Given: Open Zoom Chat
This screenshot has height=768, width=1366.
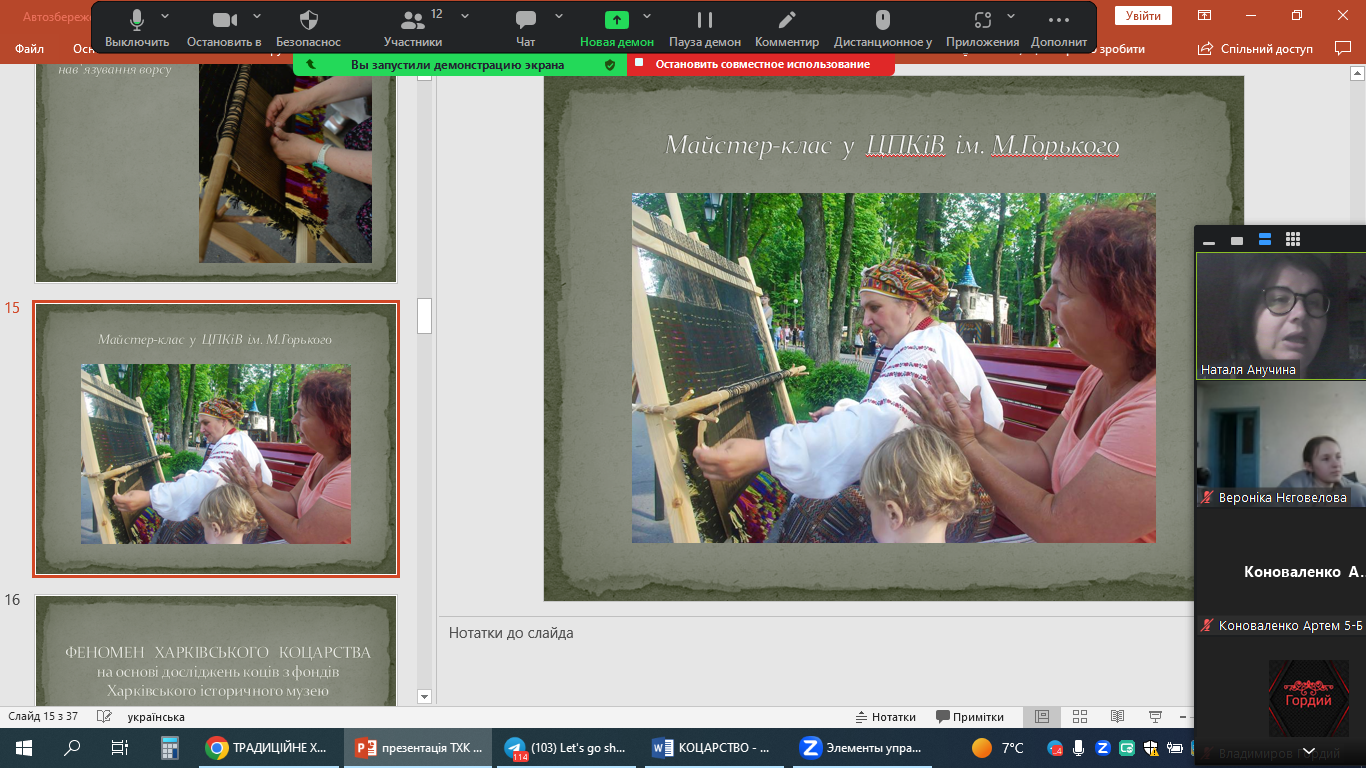Looking at the screenshot, I should coord(526,28).
